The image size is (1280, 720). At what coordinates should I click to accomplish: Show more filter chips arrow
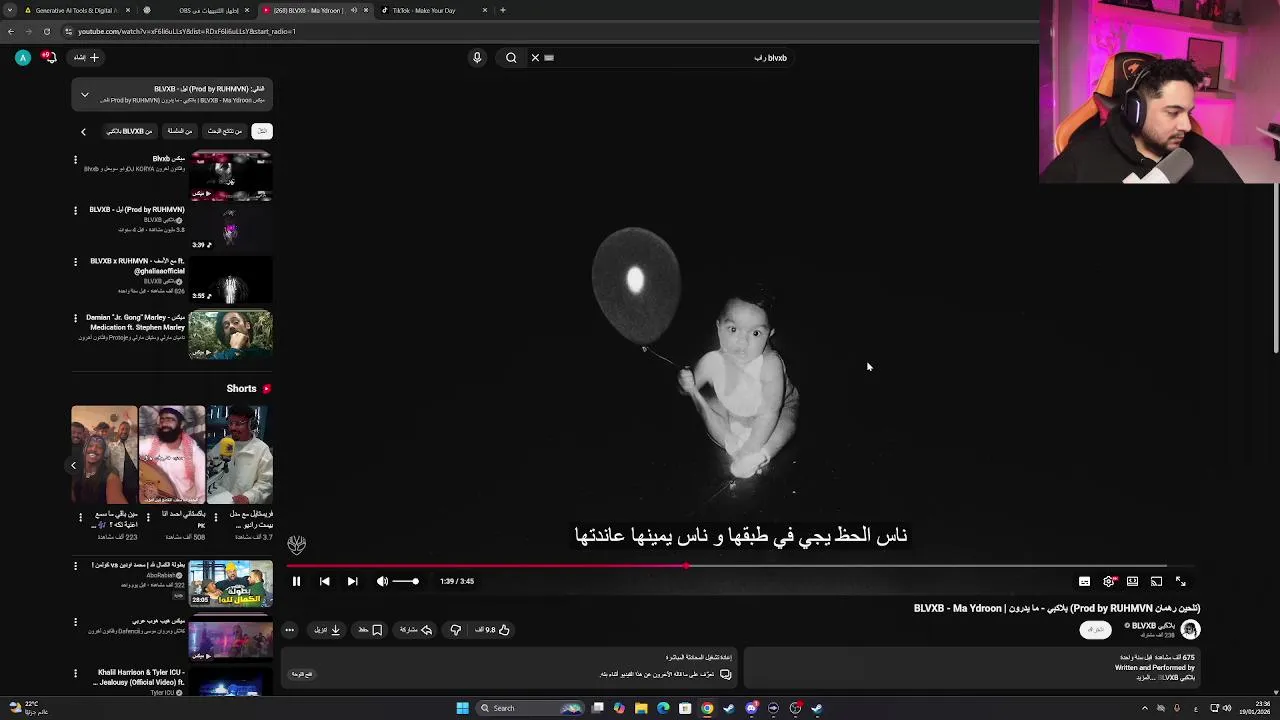83,131
